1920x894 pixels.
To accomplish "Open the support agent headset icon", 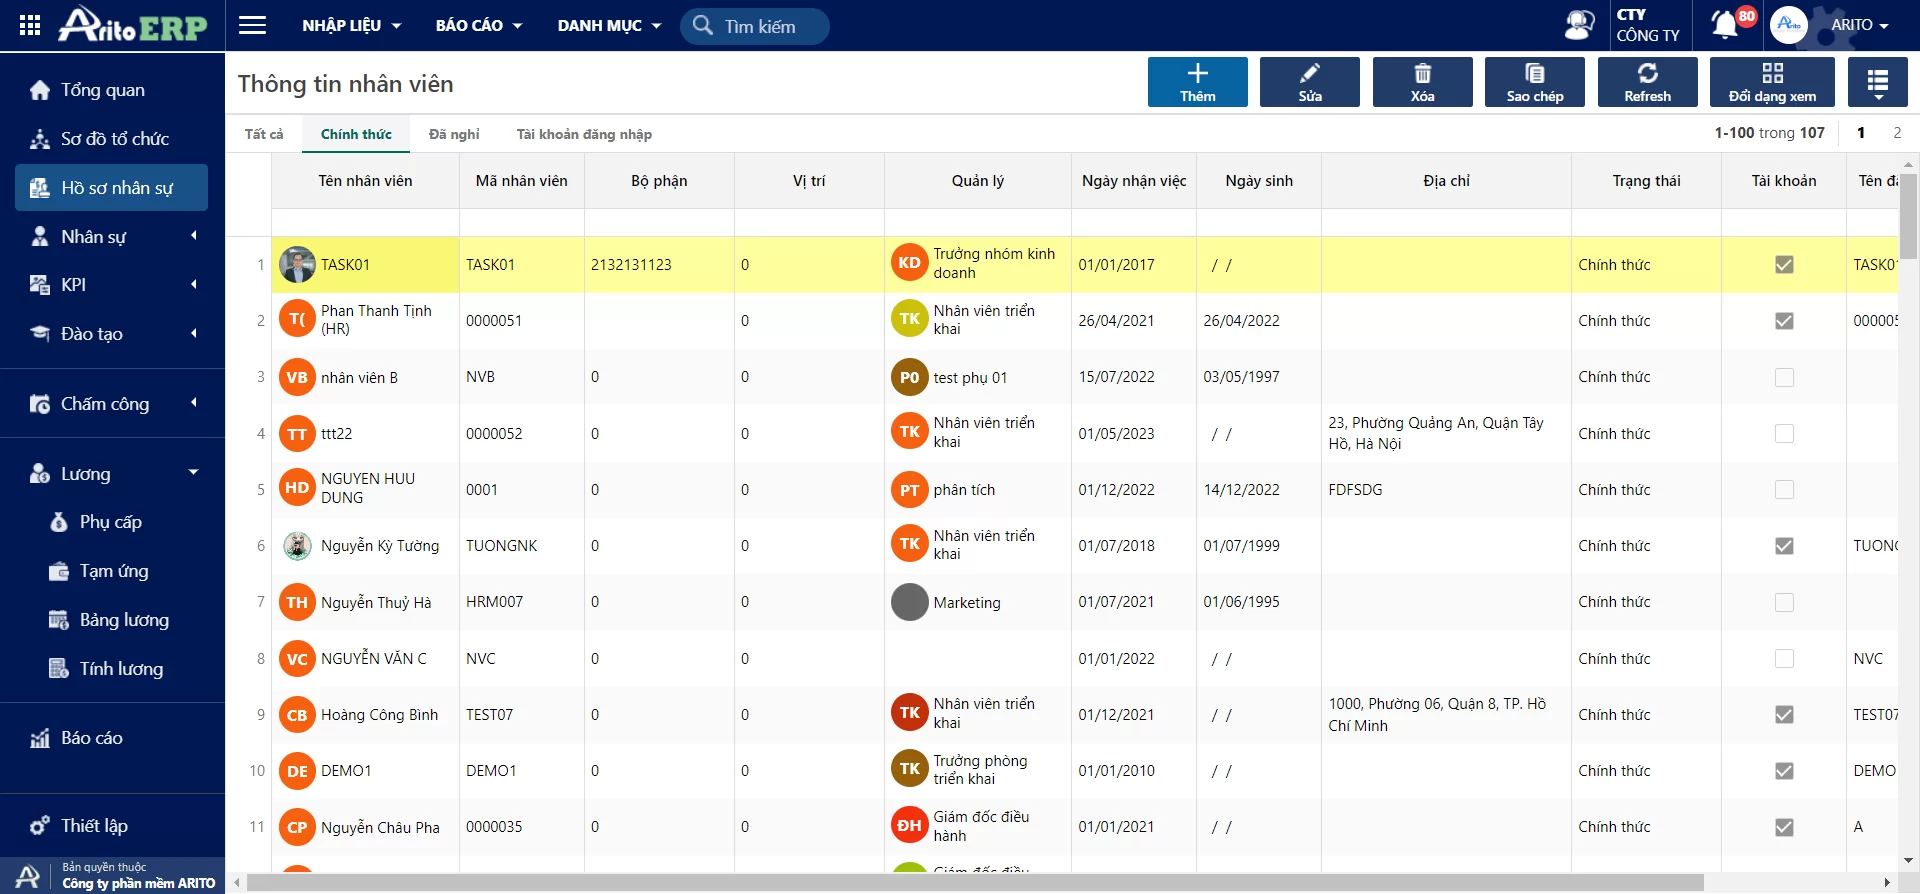I will tap(1579, 25).
